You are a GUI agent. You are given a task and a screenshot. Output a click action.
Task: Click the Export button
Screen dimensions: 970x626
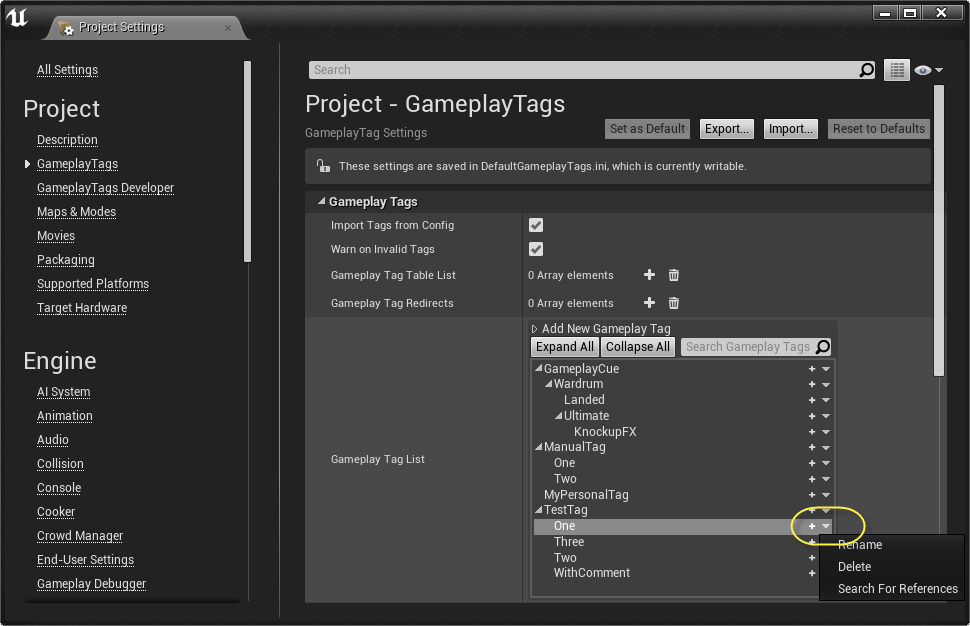point(726,128)
